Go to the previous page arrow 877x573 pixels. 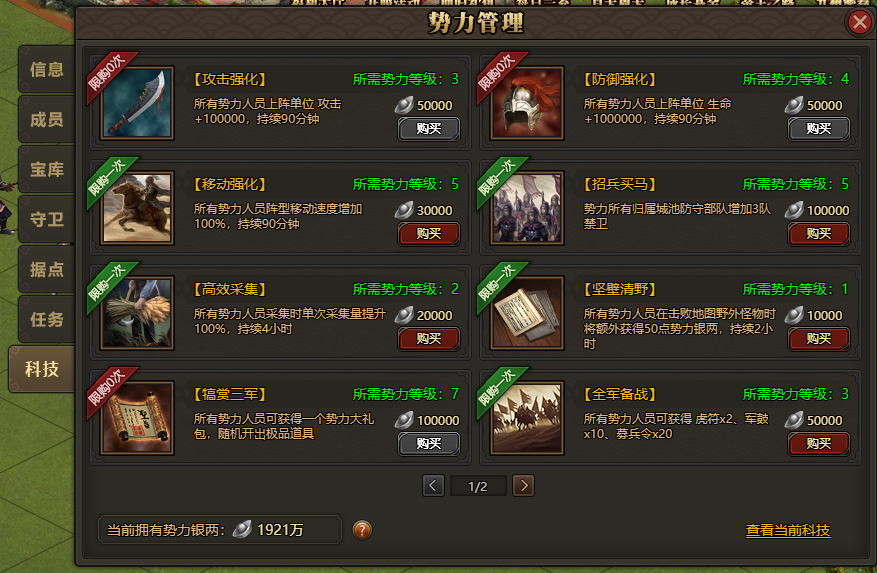click(x=433, y=486)
